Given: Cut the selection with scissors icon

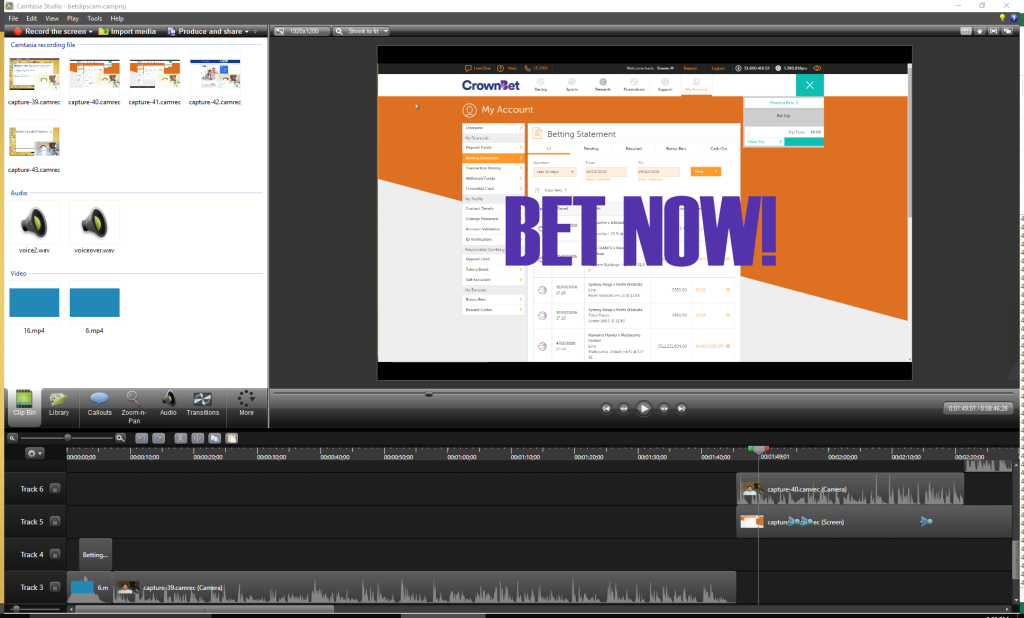Looking at the screenshot, I should click(180, 438).
